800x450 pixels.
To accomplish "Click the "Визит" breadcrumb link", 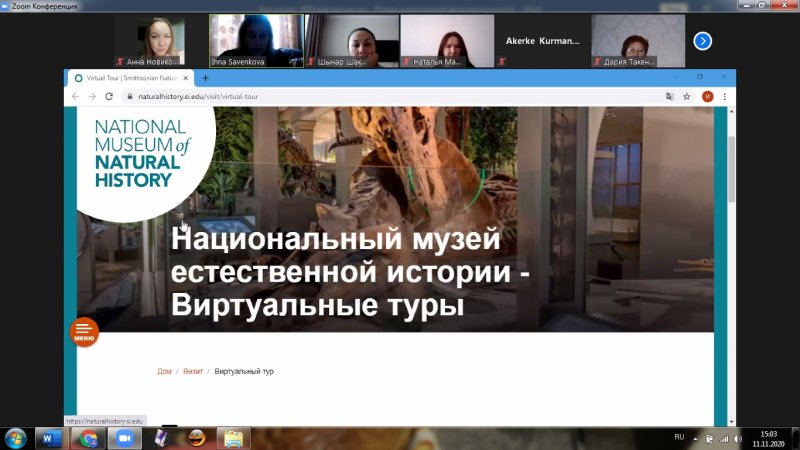I will click(192, 371).
